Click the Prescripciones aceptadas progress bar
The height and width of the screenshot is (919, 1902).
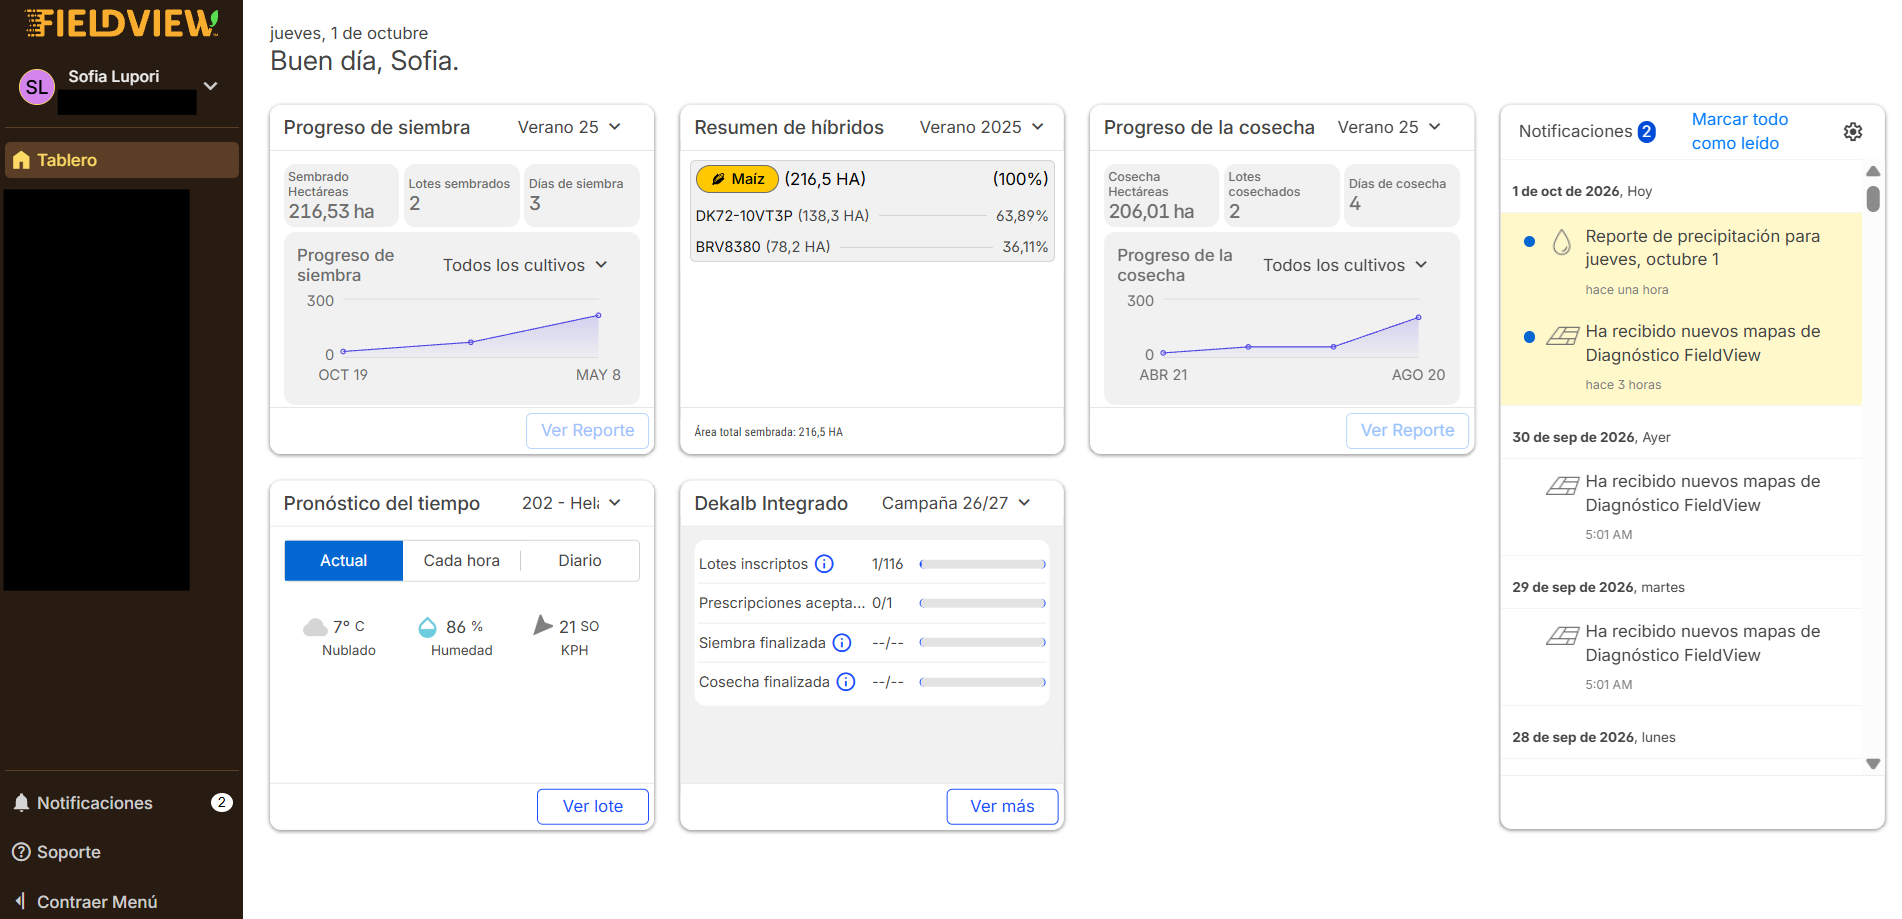pos(983,604)
